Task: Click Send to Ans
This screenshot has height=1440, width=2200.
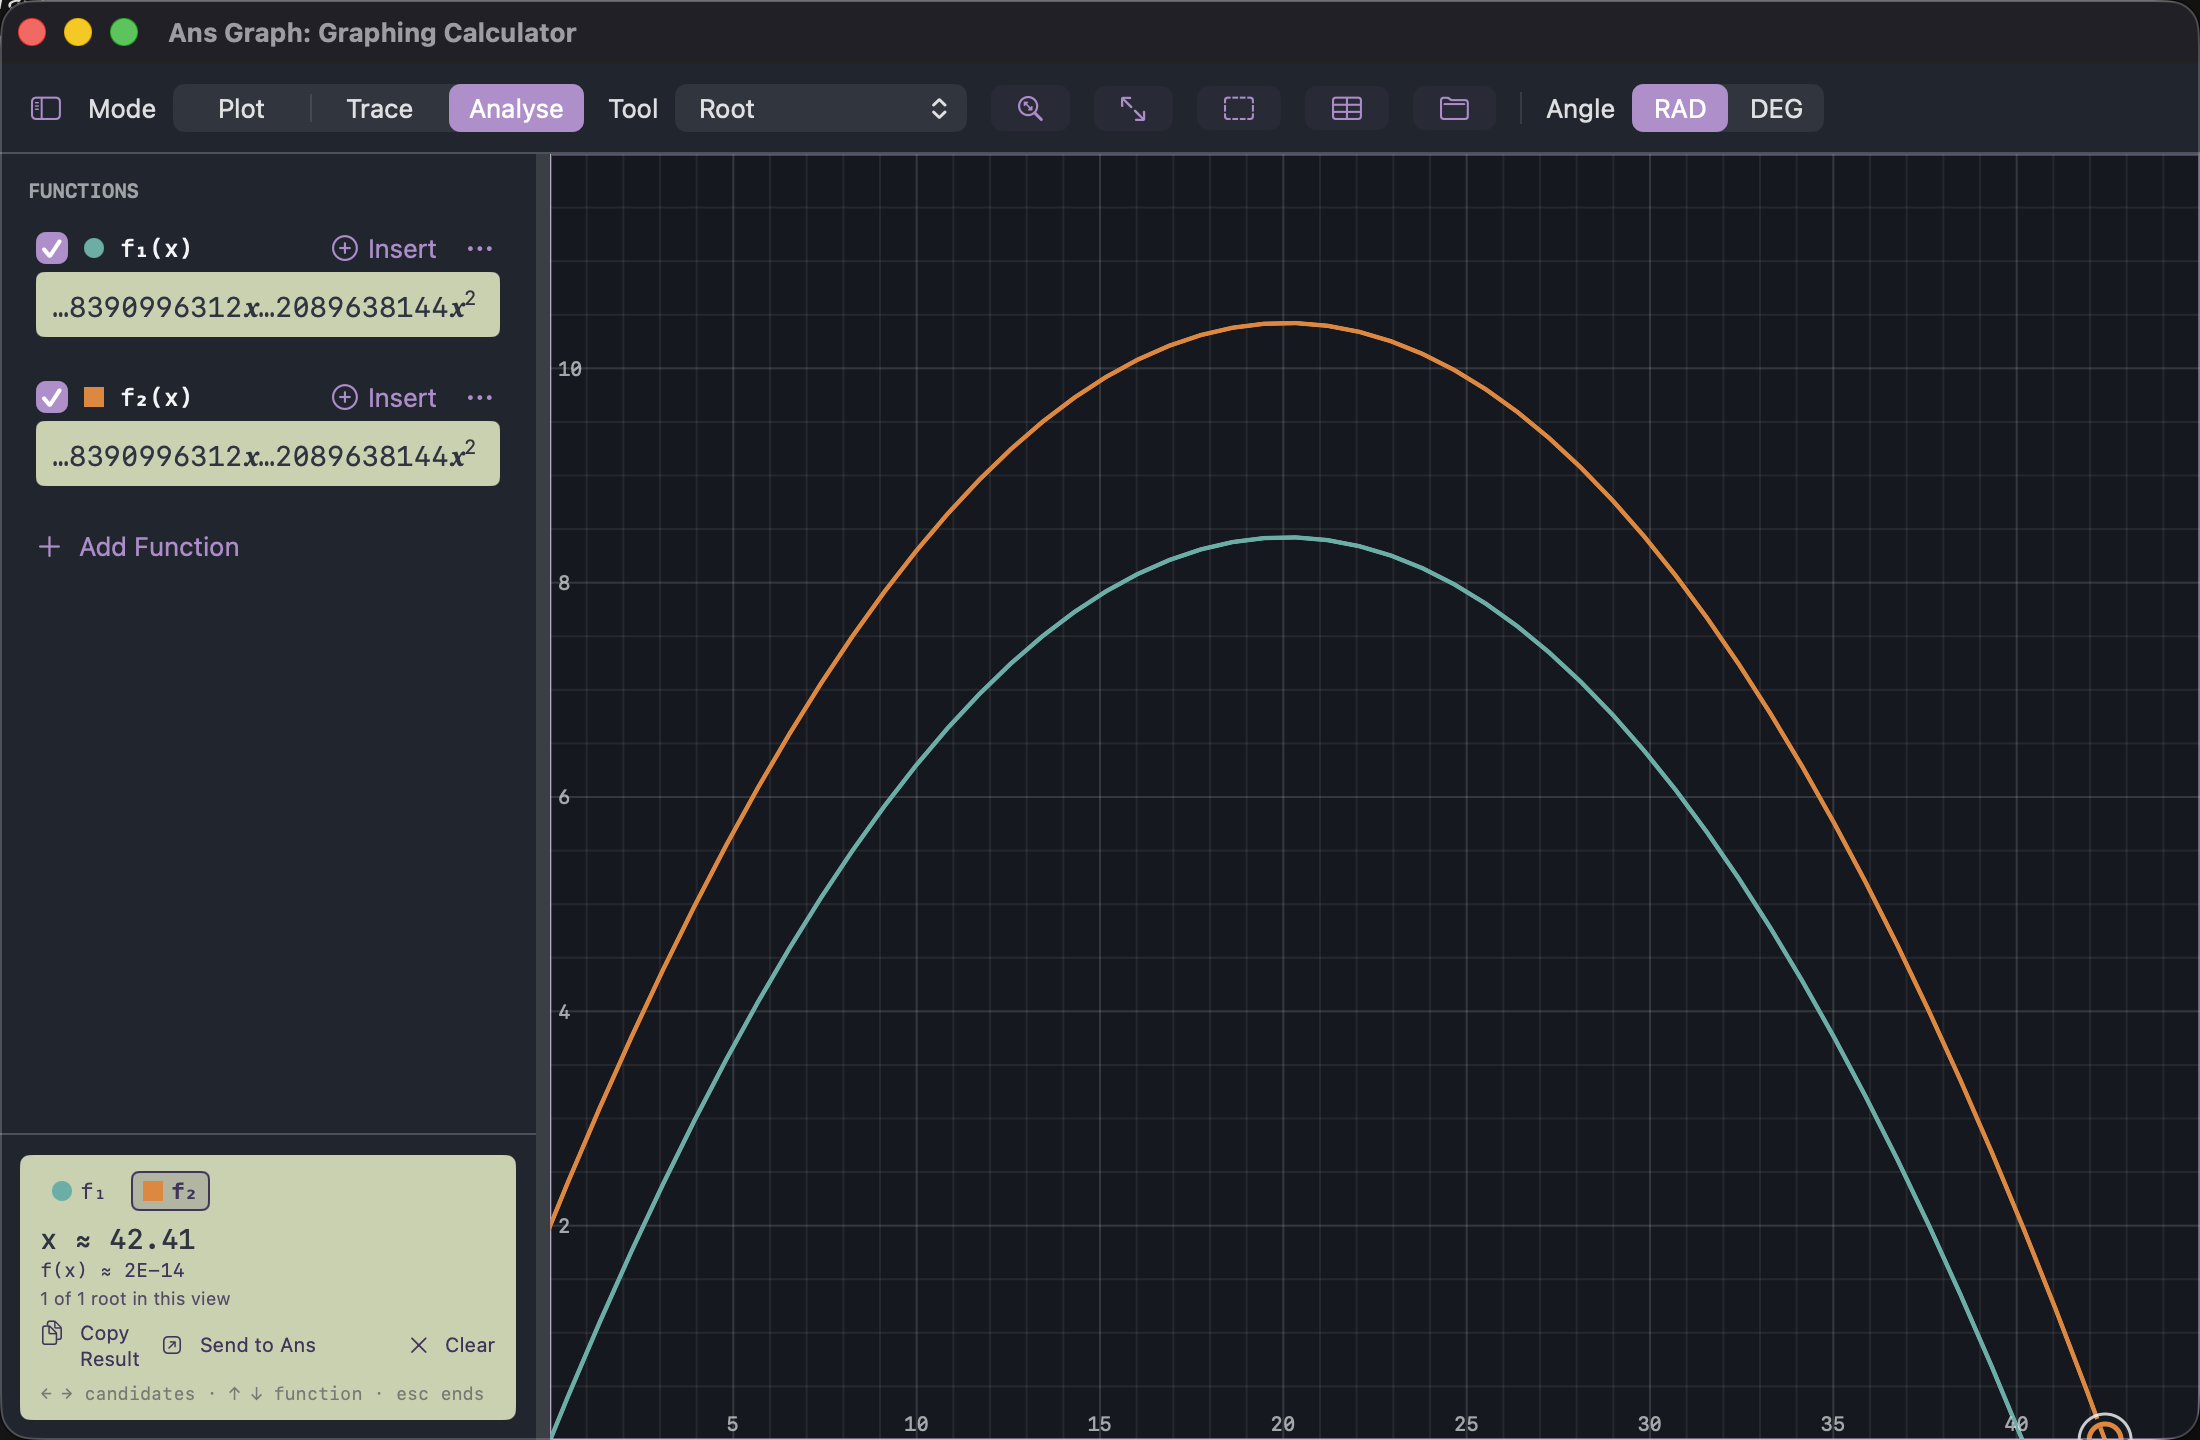Action: coord(239,1345)
